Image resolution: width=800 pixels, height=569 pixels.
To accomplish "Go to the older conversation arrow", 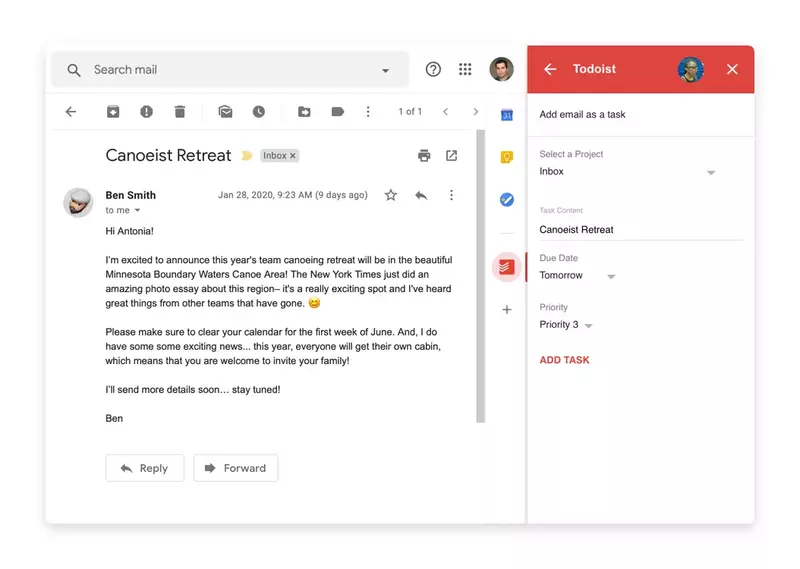I will [476, 112].
